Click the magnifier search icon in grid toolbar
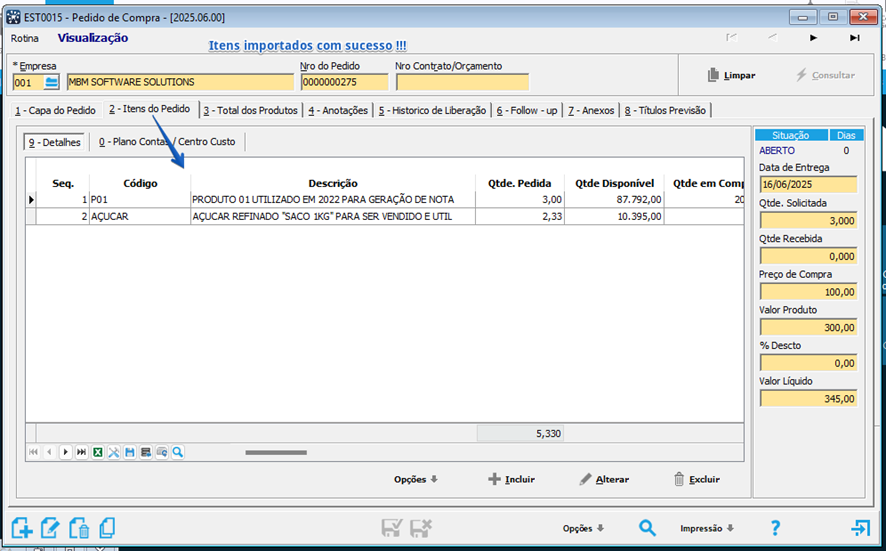Screen dimensions: 886x551 point(178,453)
